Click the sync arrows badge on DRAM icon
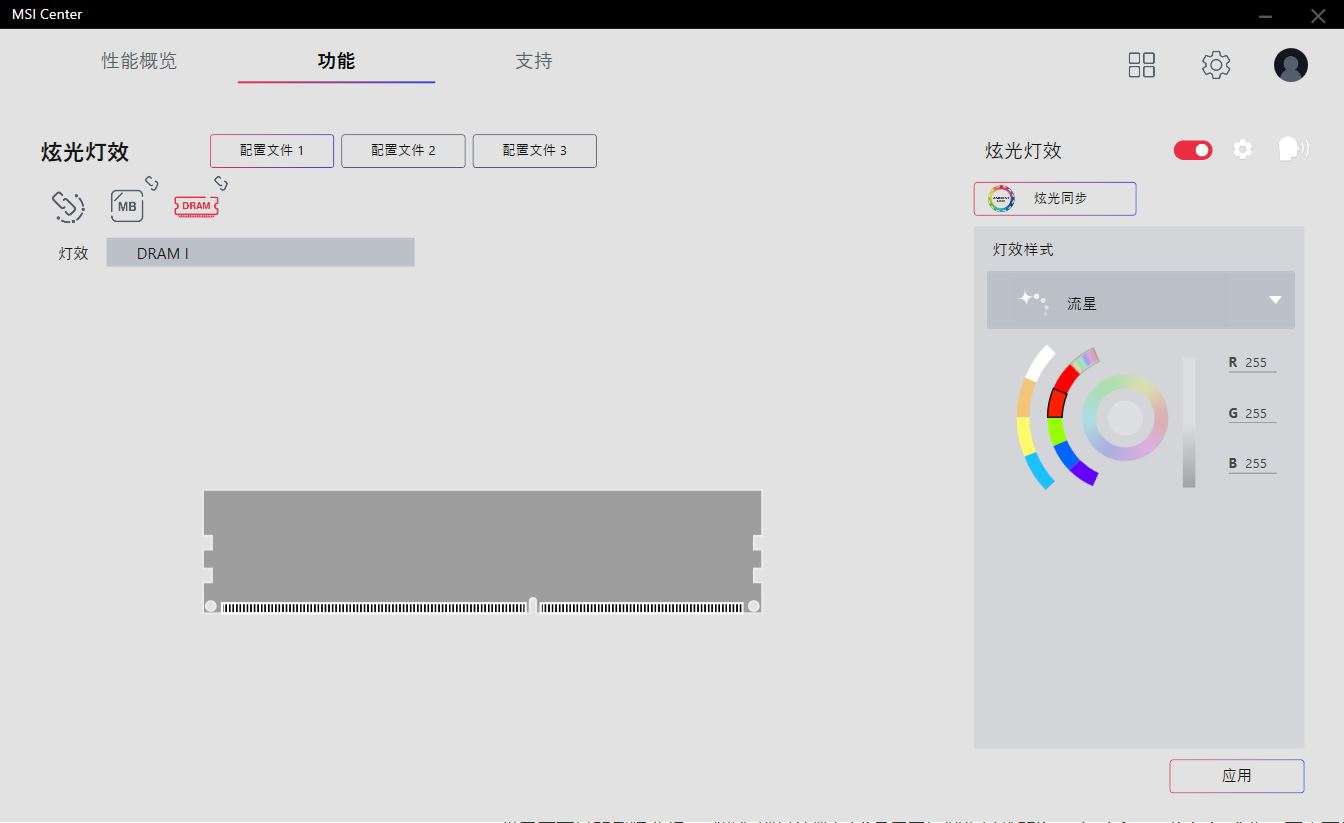Image resolution: width=1344 pixels, height=823 pixels. [221, 184]
